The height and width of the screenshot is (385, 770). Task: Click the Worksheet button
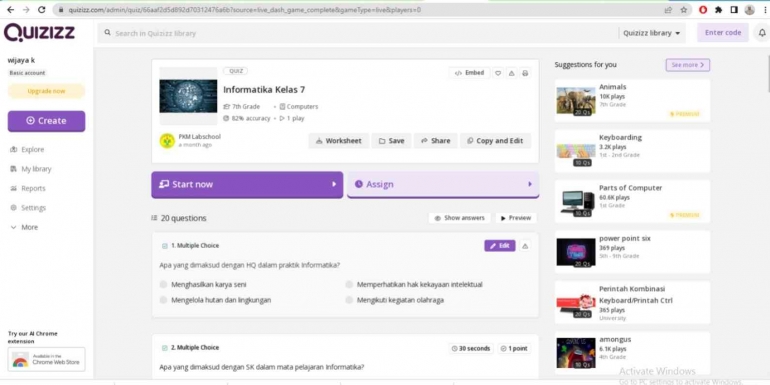pyautogui.click(x=339, y=141)
